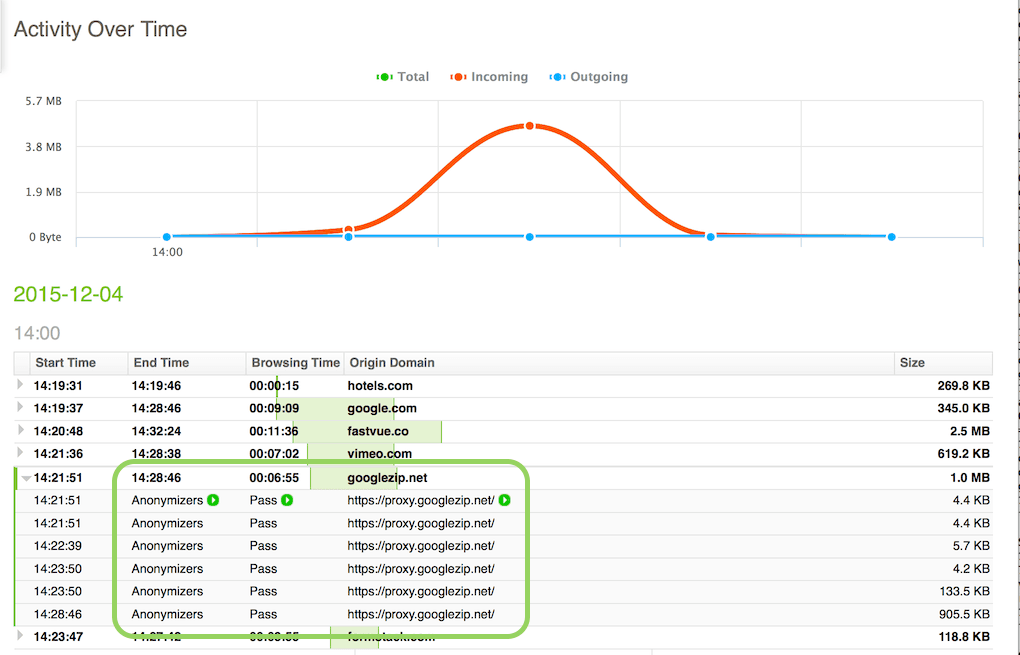Open the 905.5 KB proxy.googlezip.net link
1020x655 pixels.
(x=421, y=614)
